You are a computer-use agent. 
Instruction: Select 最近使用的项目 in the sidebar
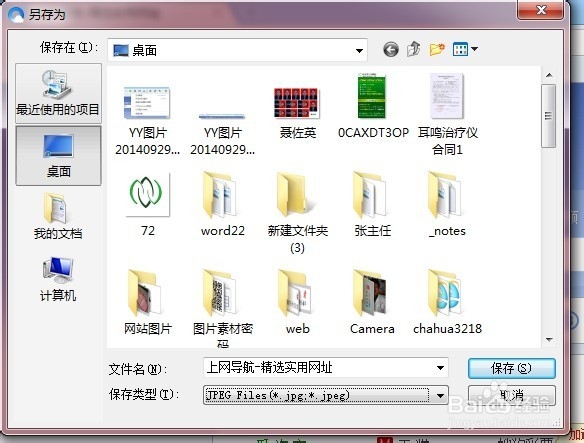pos(58,93)
